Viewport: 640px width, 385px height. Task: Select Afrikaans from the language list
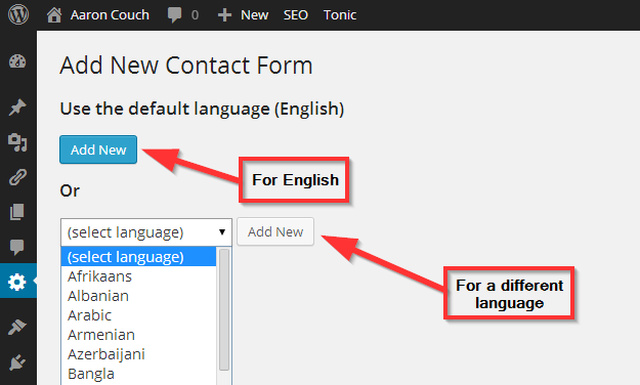(x=138, y=276)
